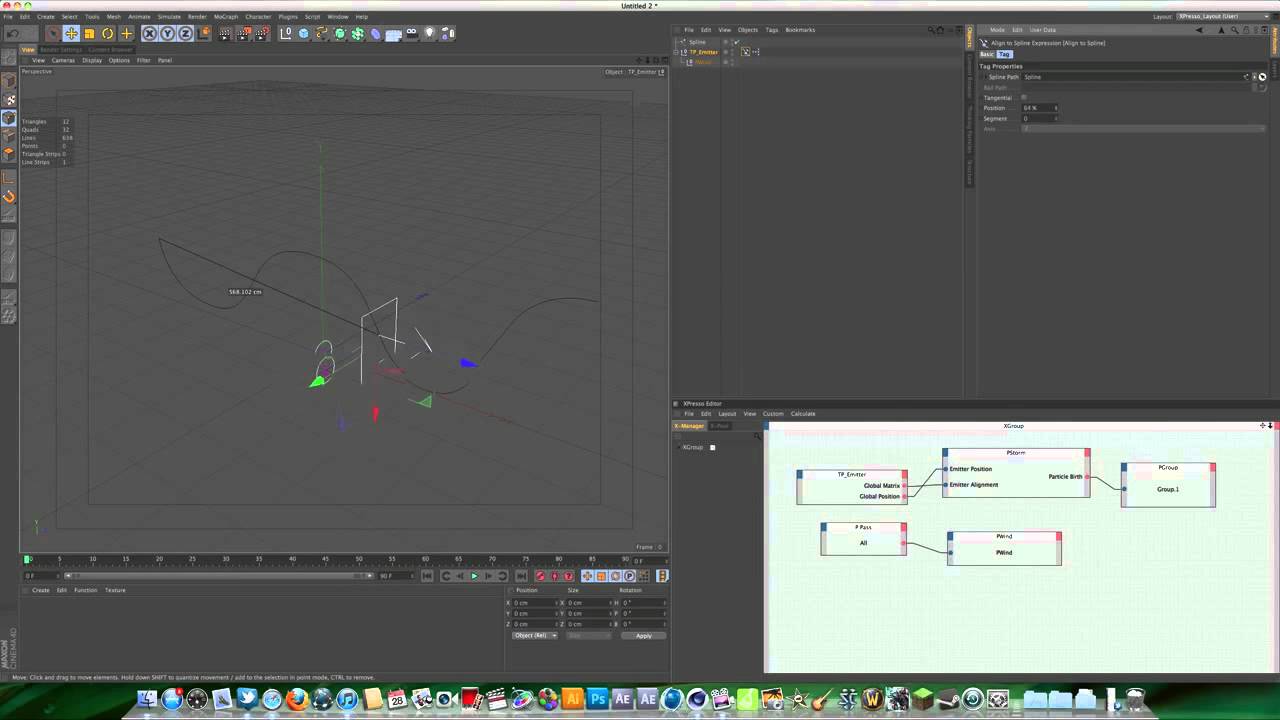This screenshot has height=720, width=1280.
Task: Open the green generator objects icon
Action: click(340, 33)
